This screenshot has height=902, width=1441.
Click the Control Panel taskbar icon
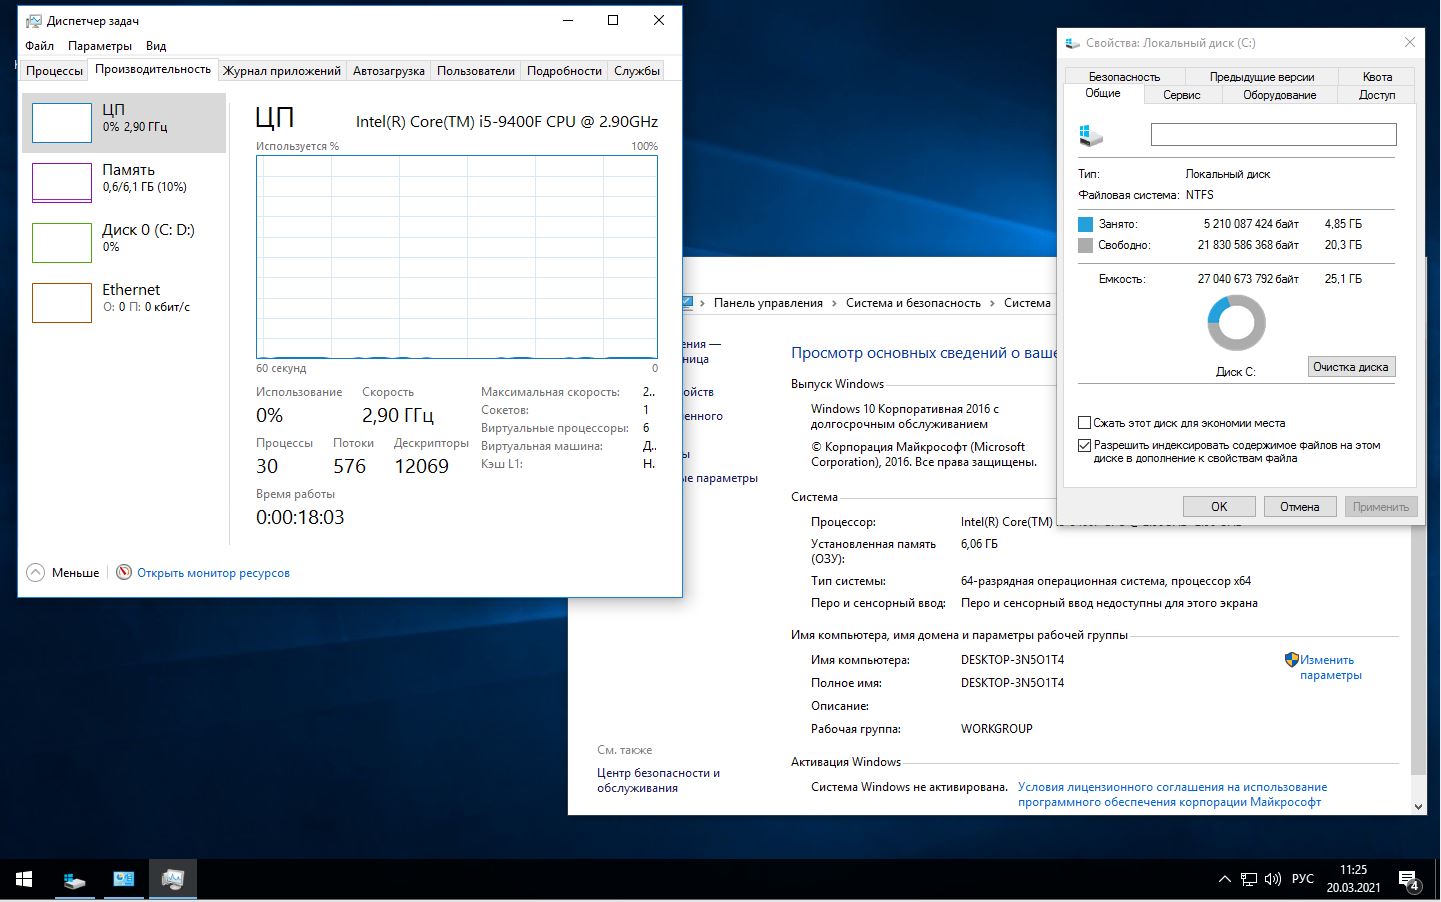[124, 880]
